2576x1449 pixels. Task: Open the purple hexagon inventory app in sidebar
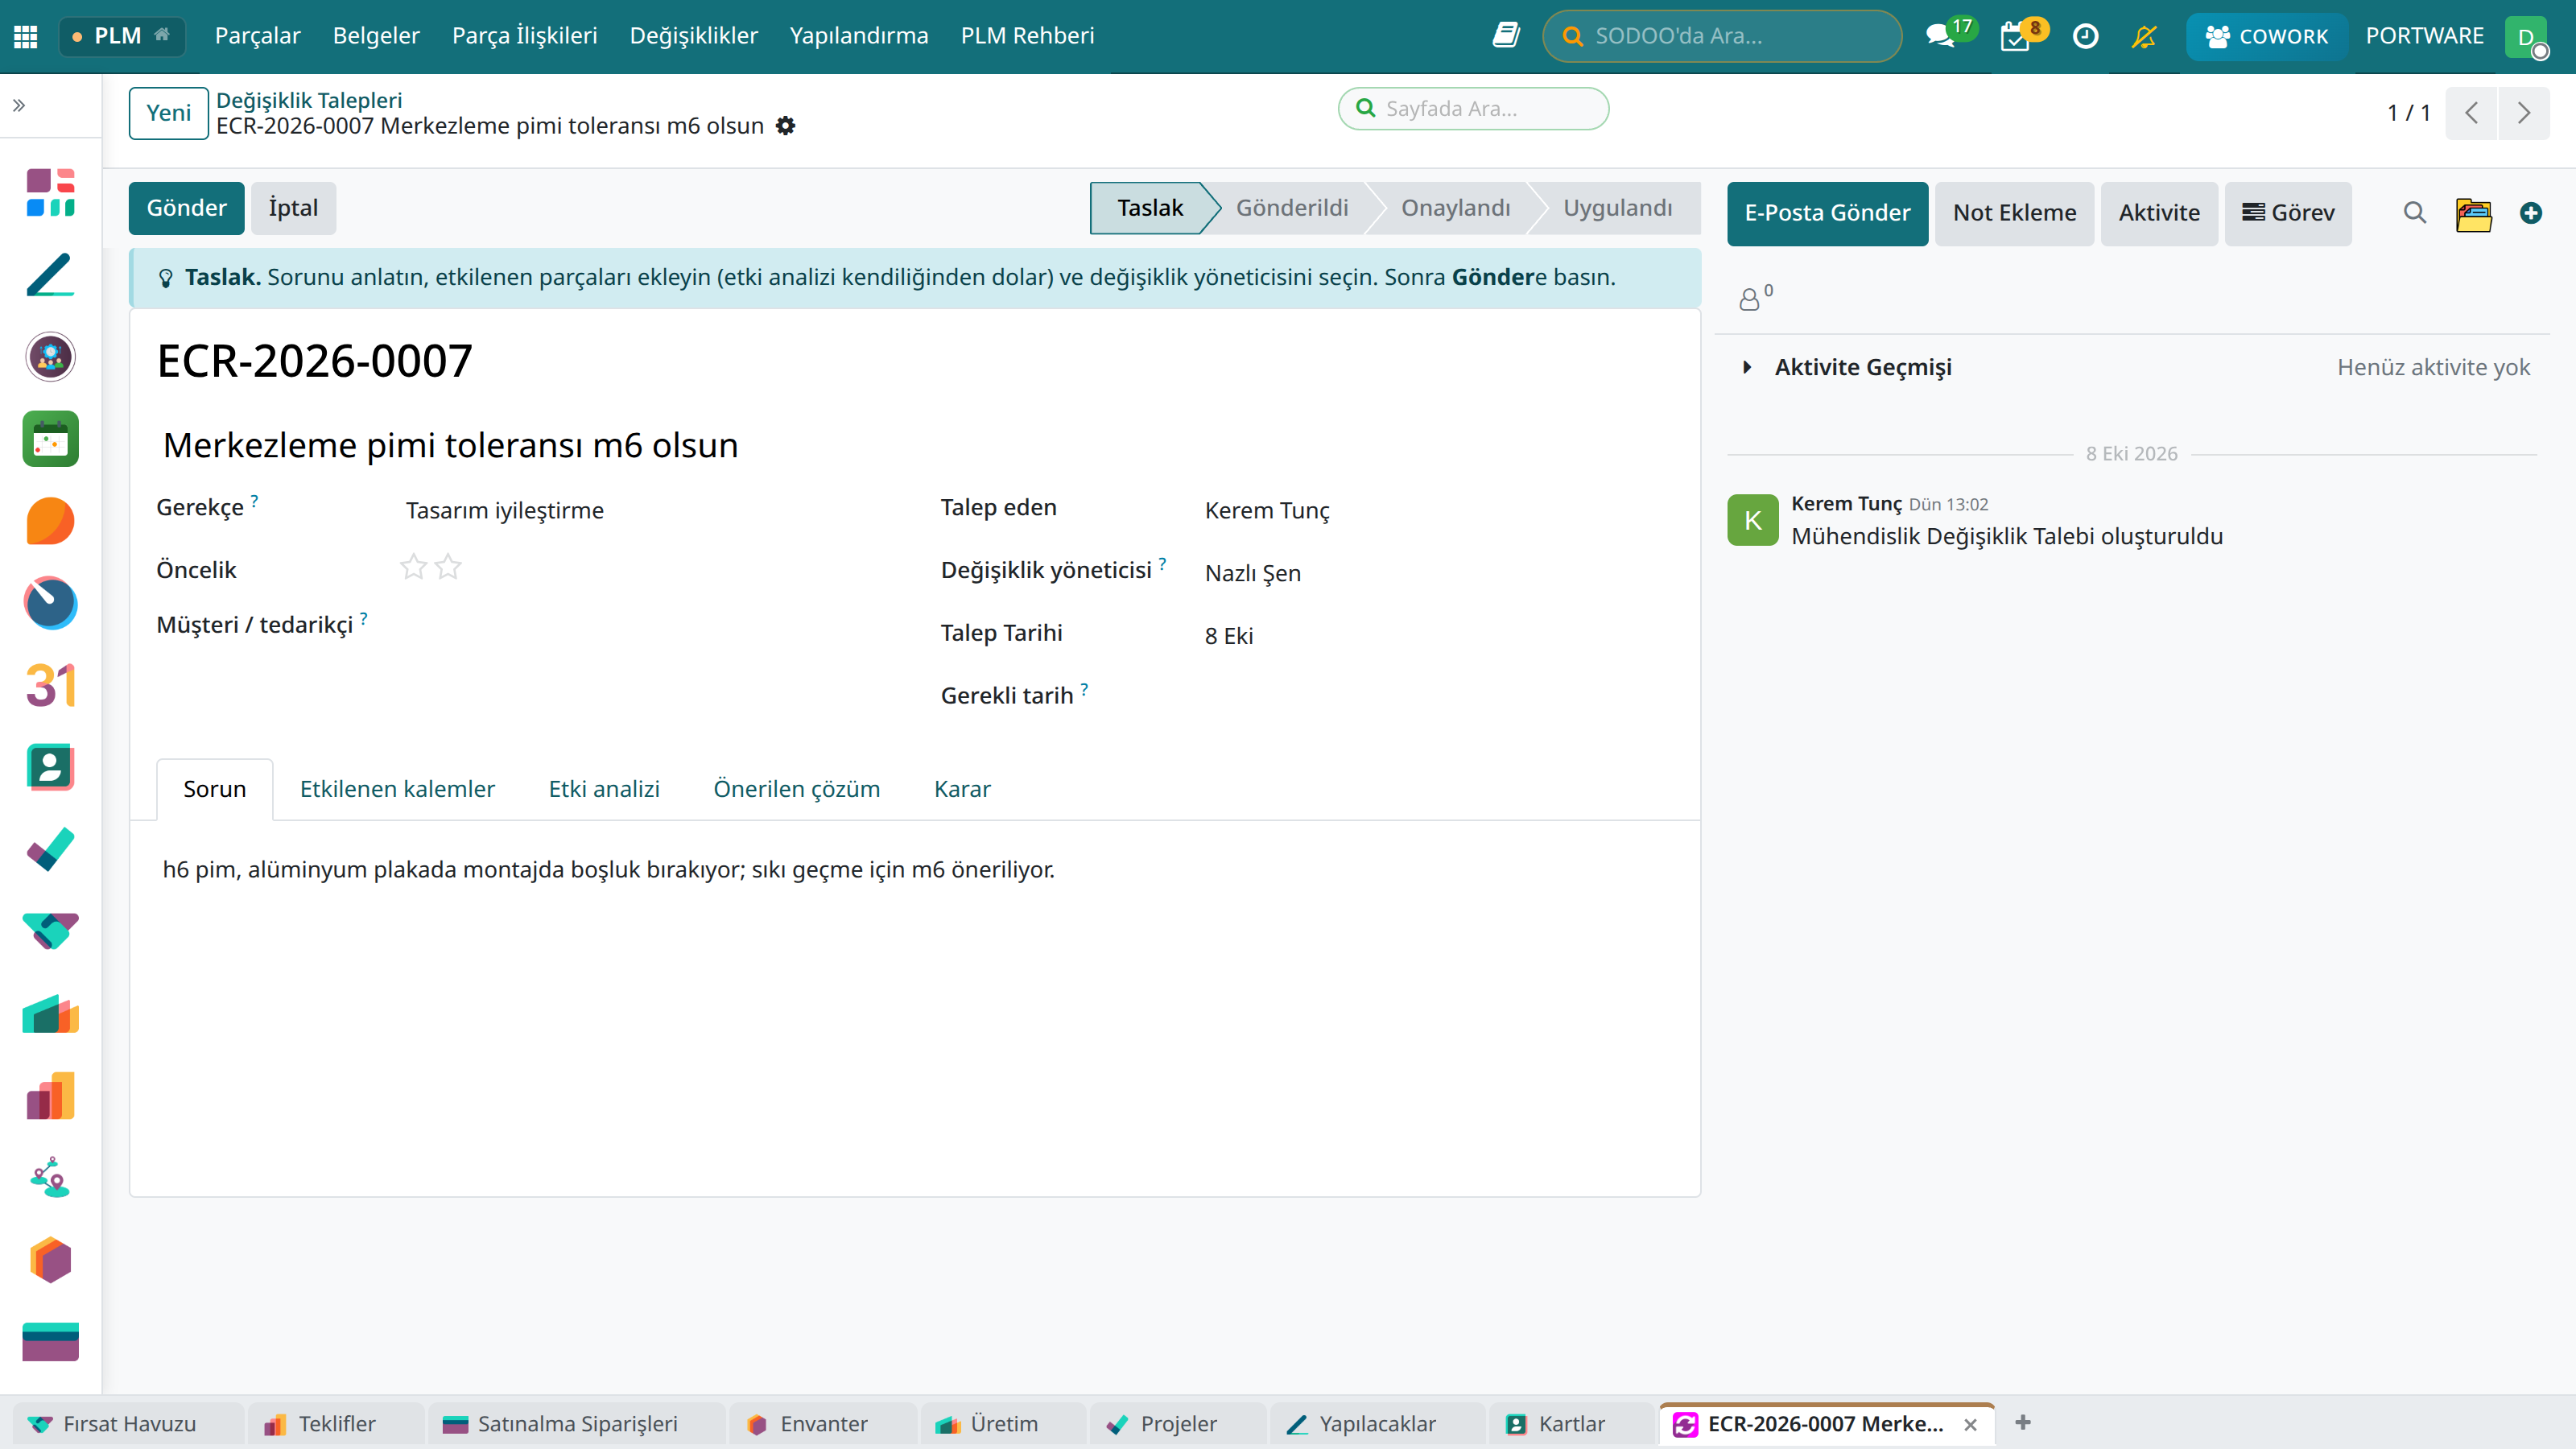click(x=50, y=1260)
